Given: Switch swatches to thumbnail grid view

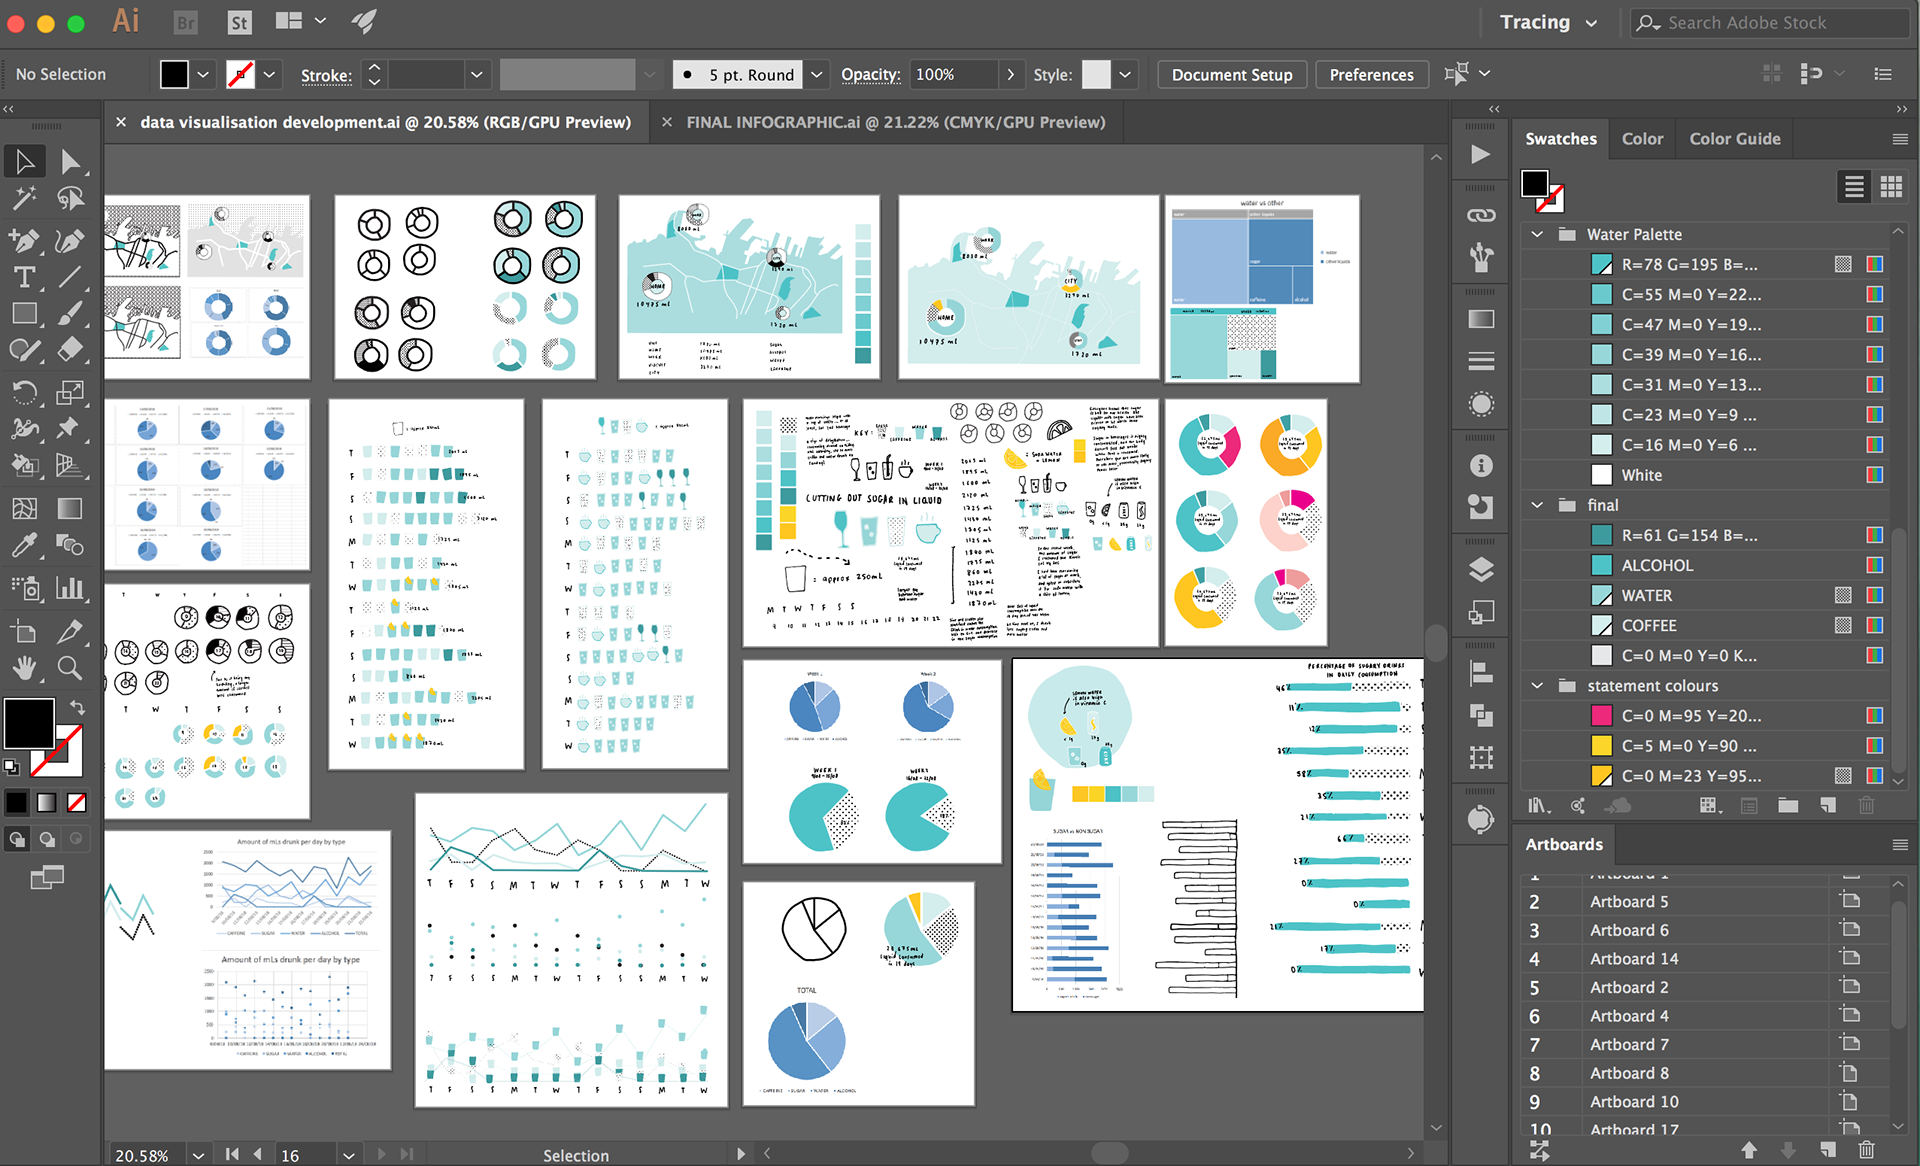Looking at the screenshot, I should click(1891, 187).
